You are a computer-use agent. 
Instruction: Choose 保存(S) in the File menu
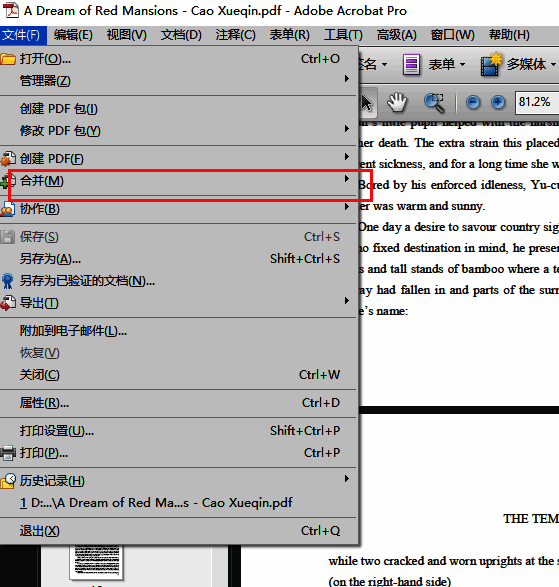click(x=178, y=237)
